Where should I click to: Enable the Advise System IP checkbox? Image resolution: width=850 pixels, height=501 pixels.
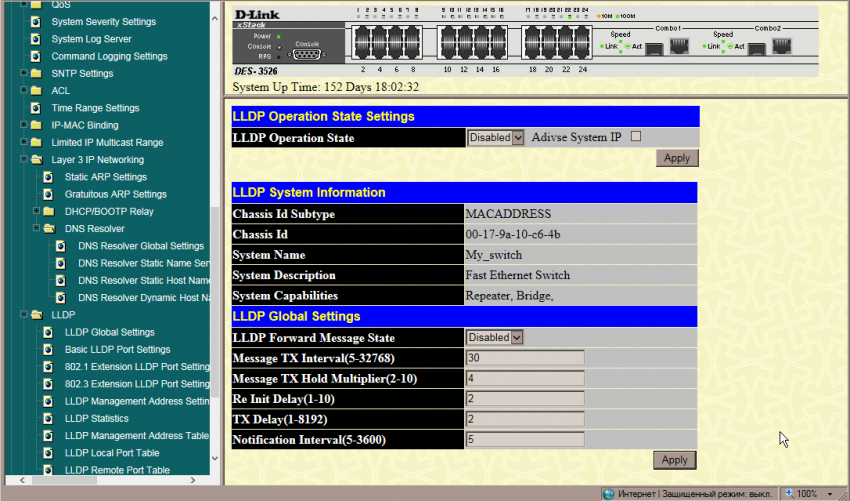point(635,137)
